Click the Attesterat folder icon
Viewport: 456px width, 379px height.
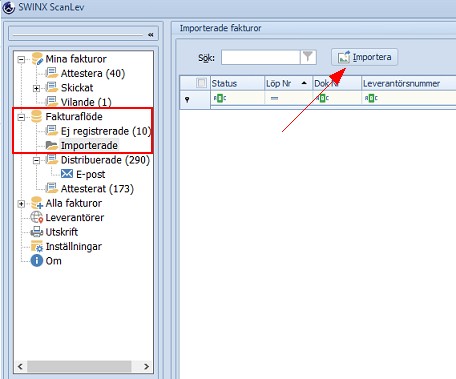point(52,188)
